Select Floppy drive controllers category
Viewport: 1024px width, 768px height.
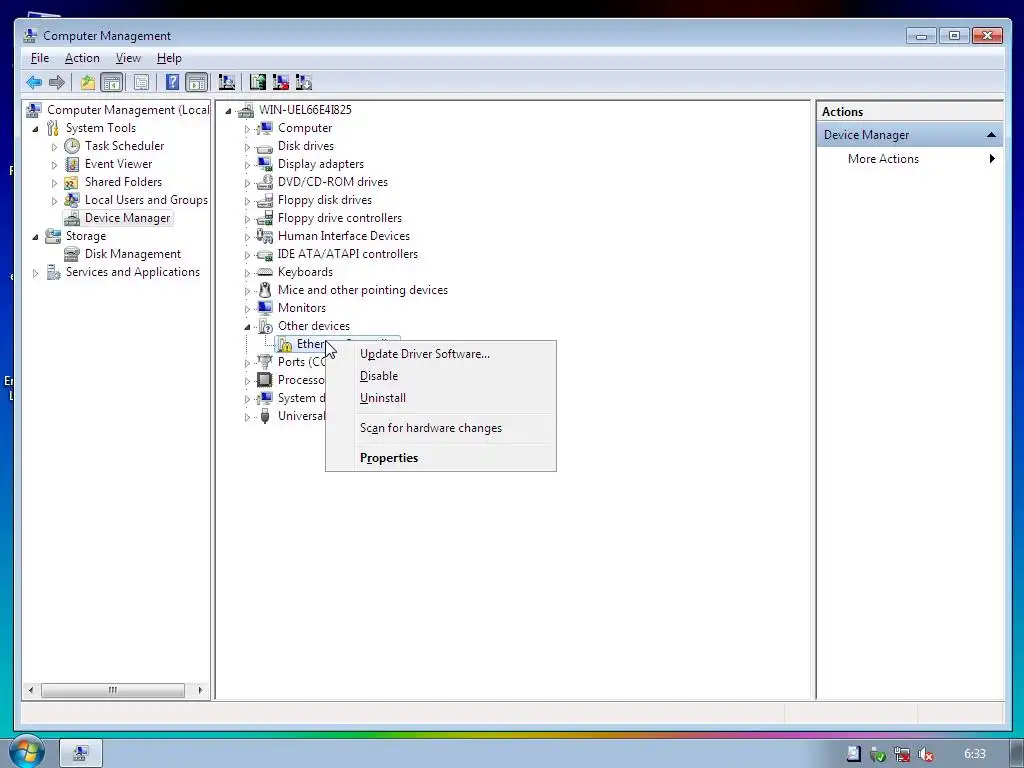pyautogui.click(x=340, y=217)
